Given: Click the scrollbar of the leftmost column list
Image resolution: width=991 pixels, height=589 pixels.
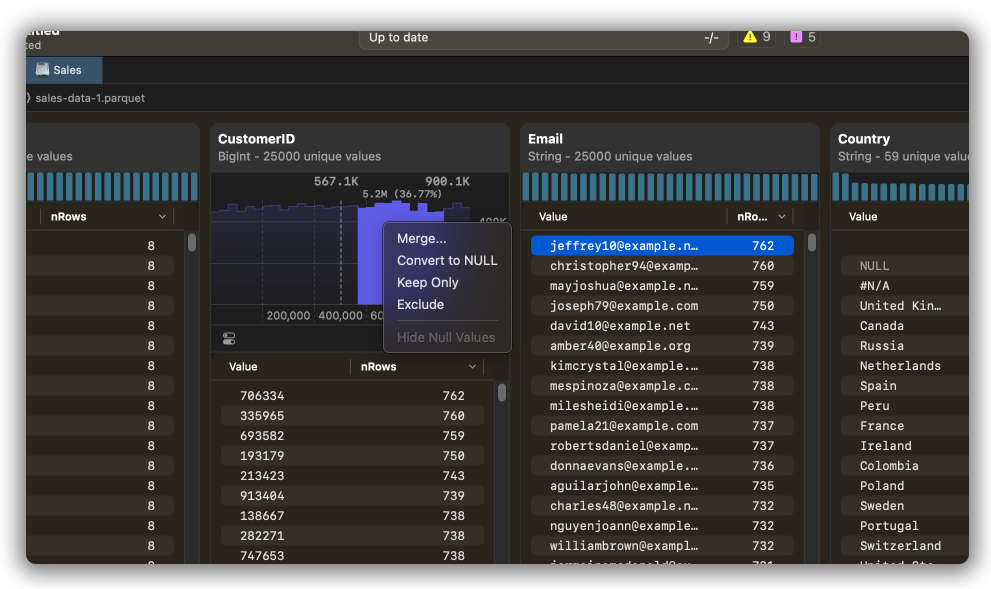Looking at the screenshot, I should 192,243.
